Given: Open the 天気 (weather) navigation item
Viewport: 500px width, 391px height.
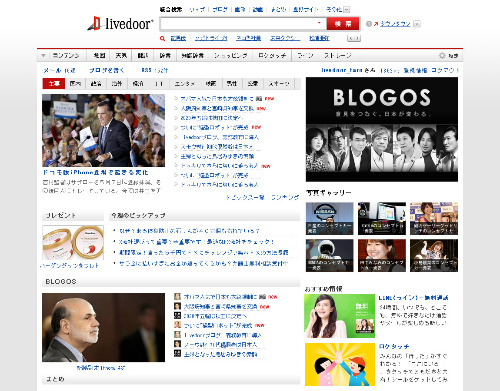Looking at the screenshot, I should coord(121,56).
